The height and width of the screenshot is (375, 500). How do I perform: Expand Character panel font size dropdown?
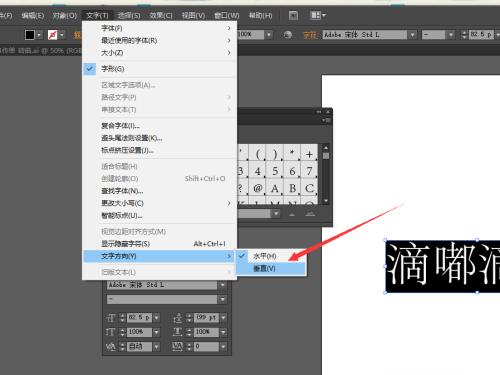click(156, 317)
